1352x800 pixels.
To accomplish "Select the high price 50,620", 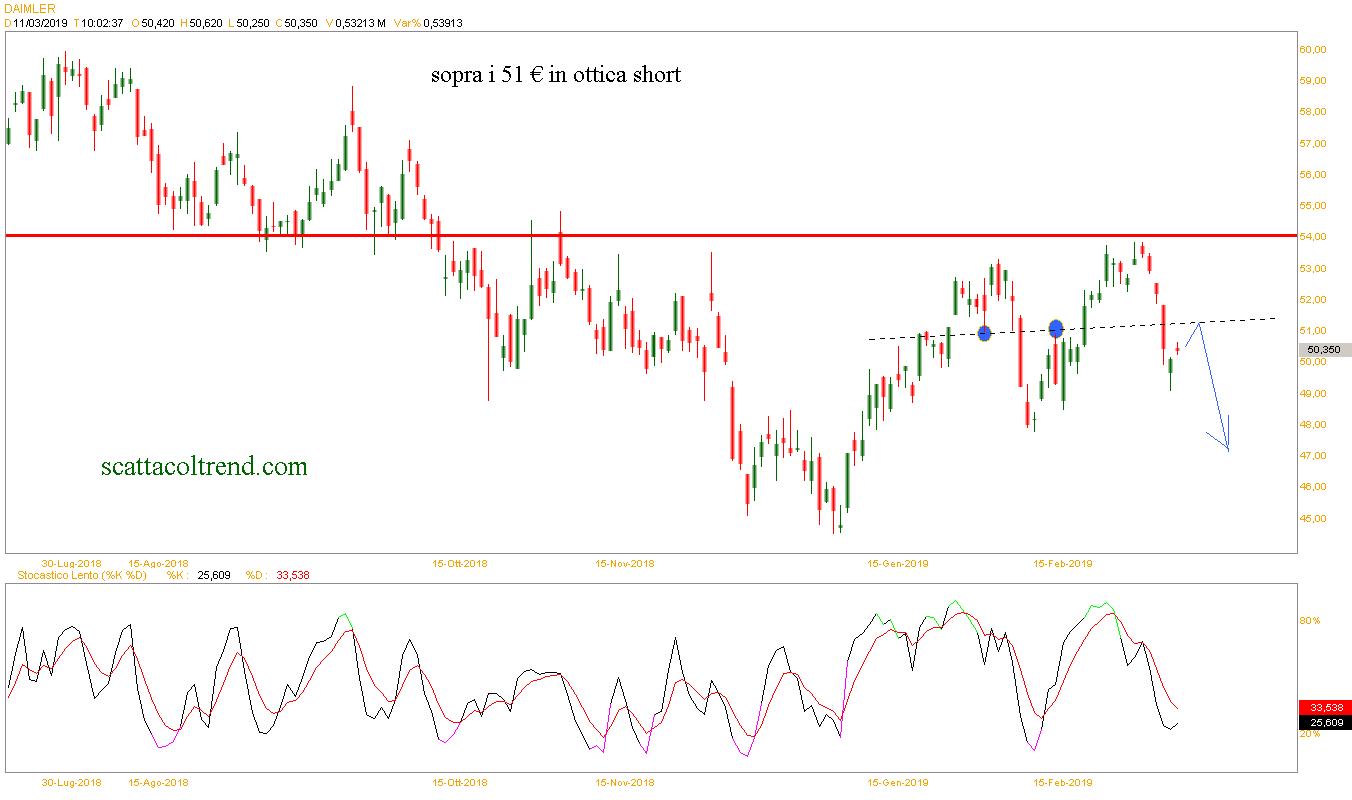I will (206, 22).
